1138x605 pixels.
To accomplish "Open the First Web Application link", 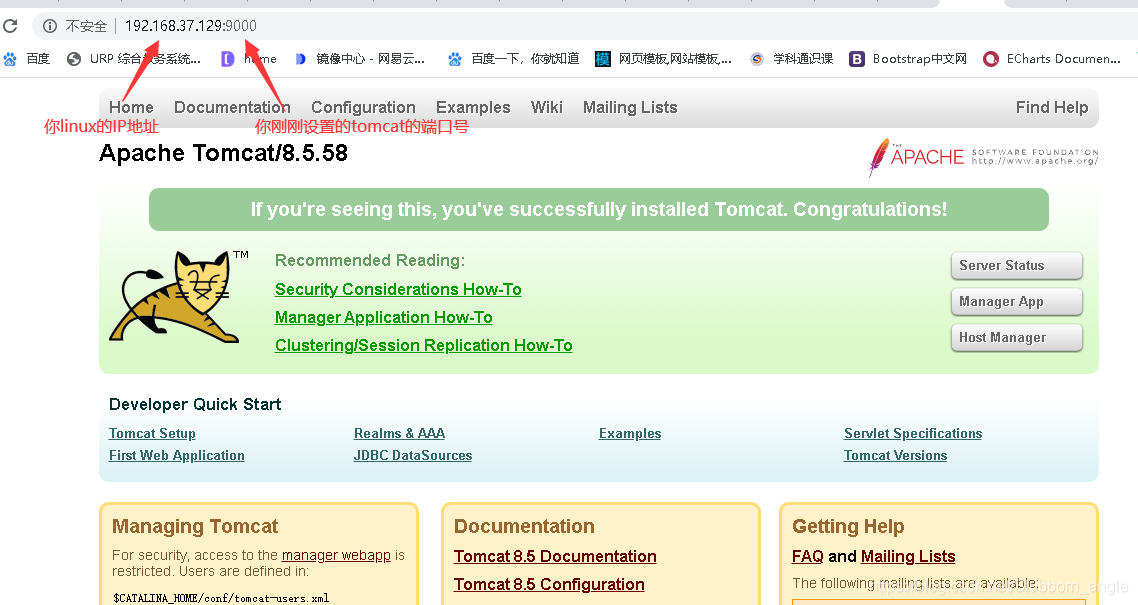I will click(176, 456).
